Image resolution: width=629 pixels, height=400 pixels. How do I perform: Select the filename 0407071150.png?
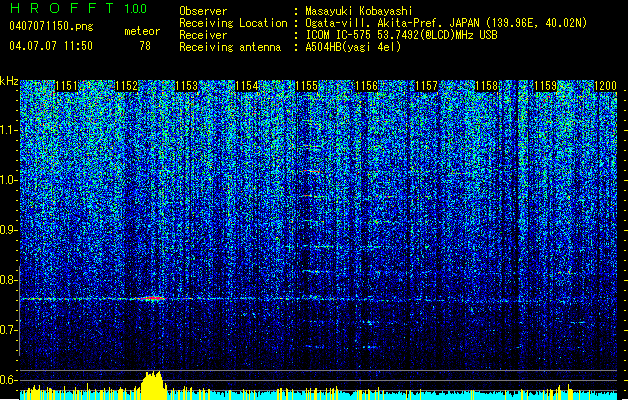tap(51, 26)
